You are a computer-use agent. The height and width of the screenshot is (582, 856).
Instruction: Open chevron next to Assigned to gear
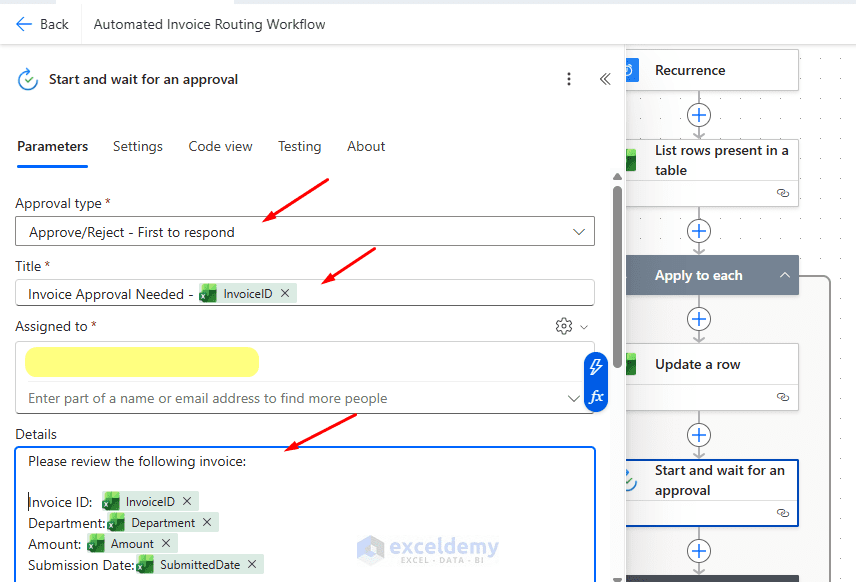[x=584, y=327]
